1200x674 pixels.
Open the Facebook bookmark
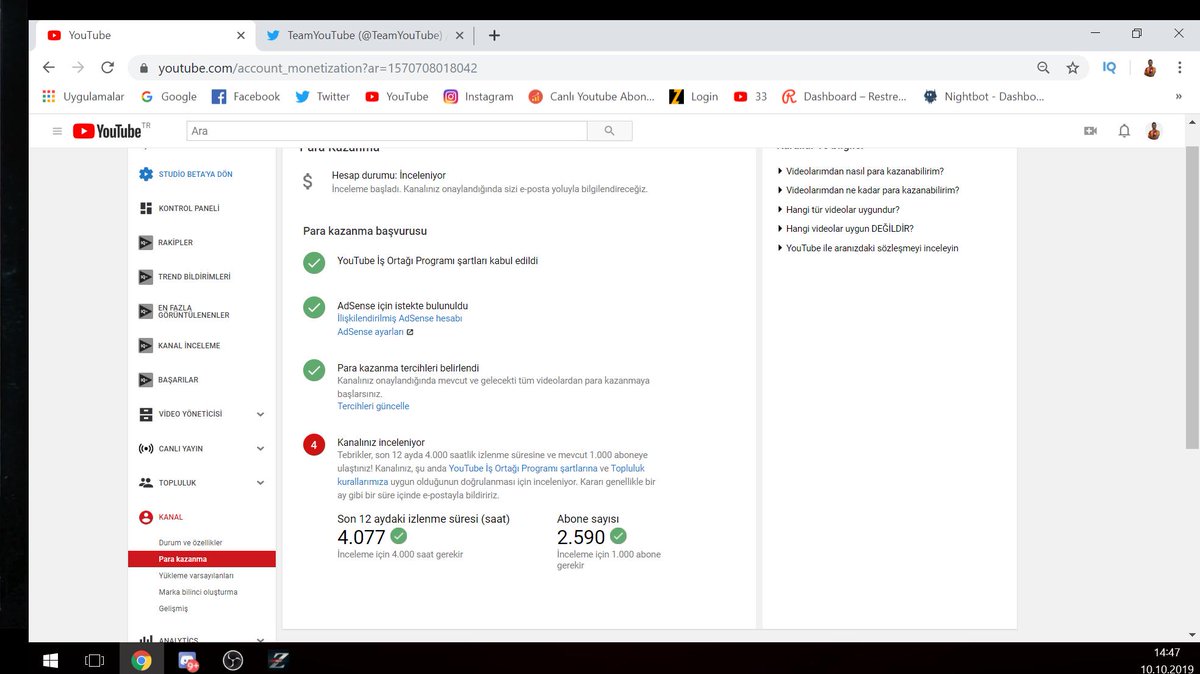[246, 96]
